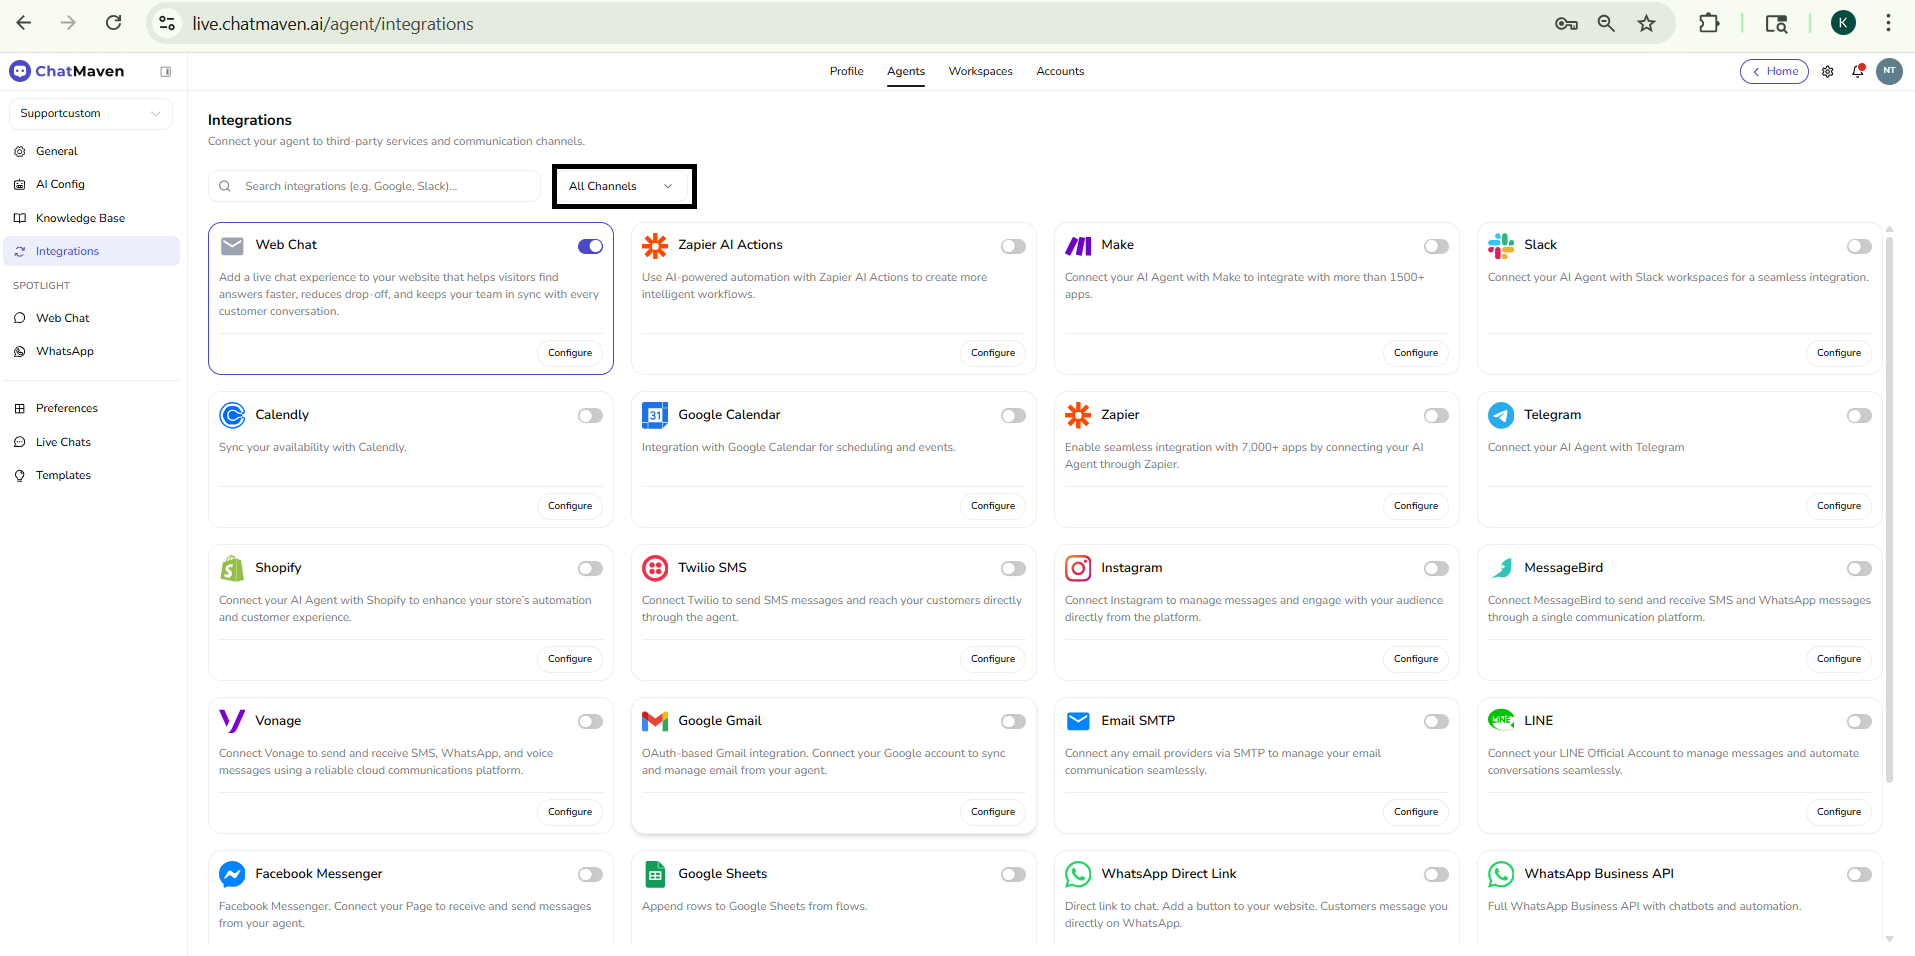Open the All Channels dropdown
This screenshot has height=956, width=1915.
tap(623, 186)
